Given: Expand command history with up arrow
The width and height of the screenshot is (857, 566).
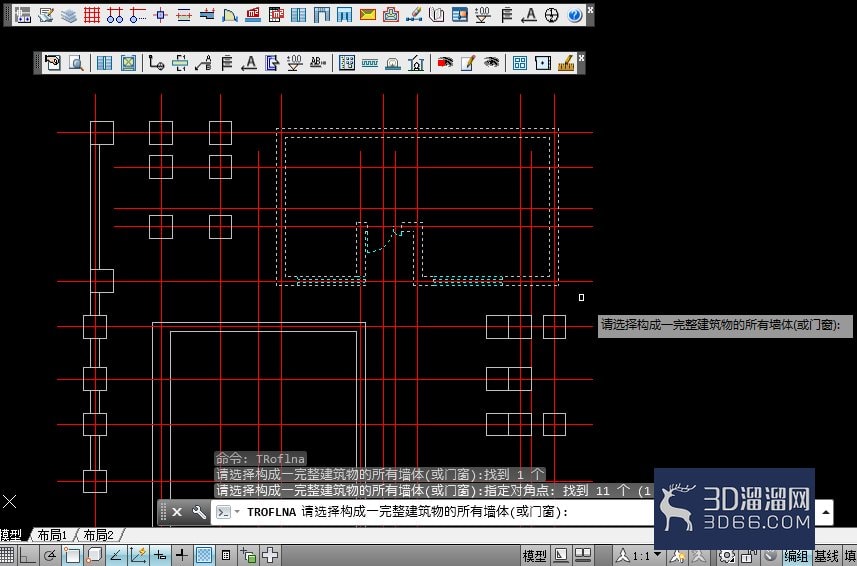Looking at the screenshot, I should tap(825, 512).
